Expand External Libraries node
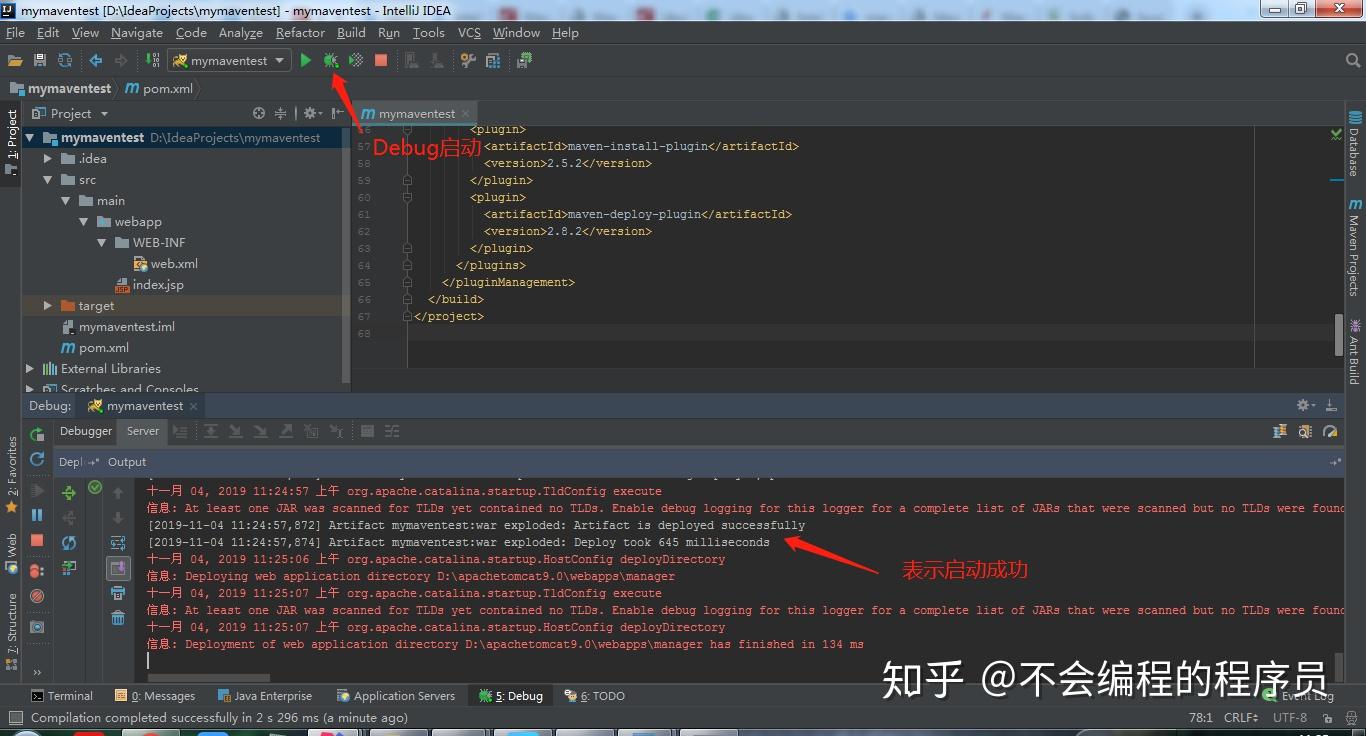The image size is (1366, 736). click(29, 369)
